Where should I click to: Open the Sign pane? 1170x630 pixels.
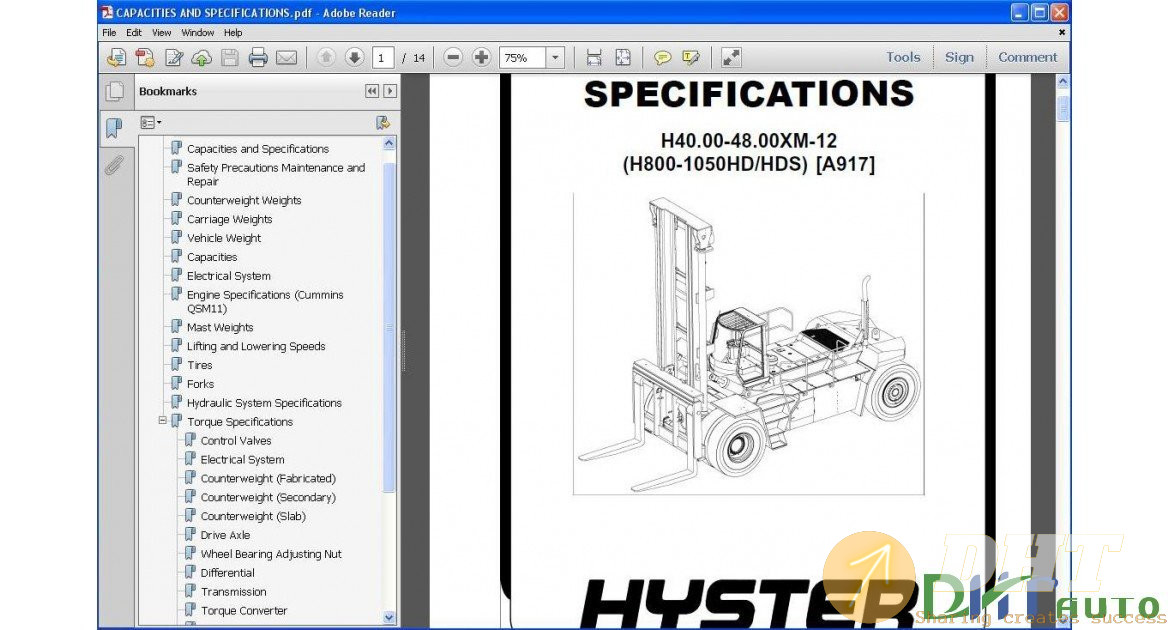point(959,57)
